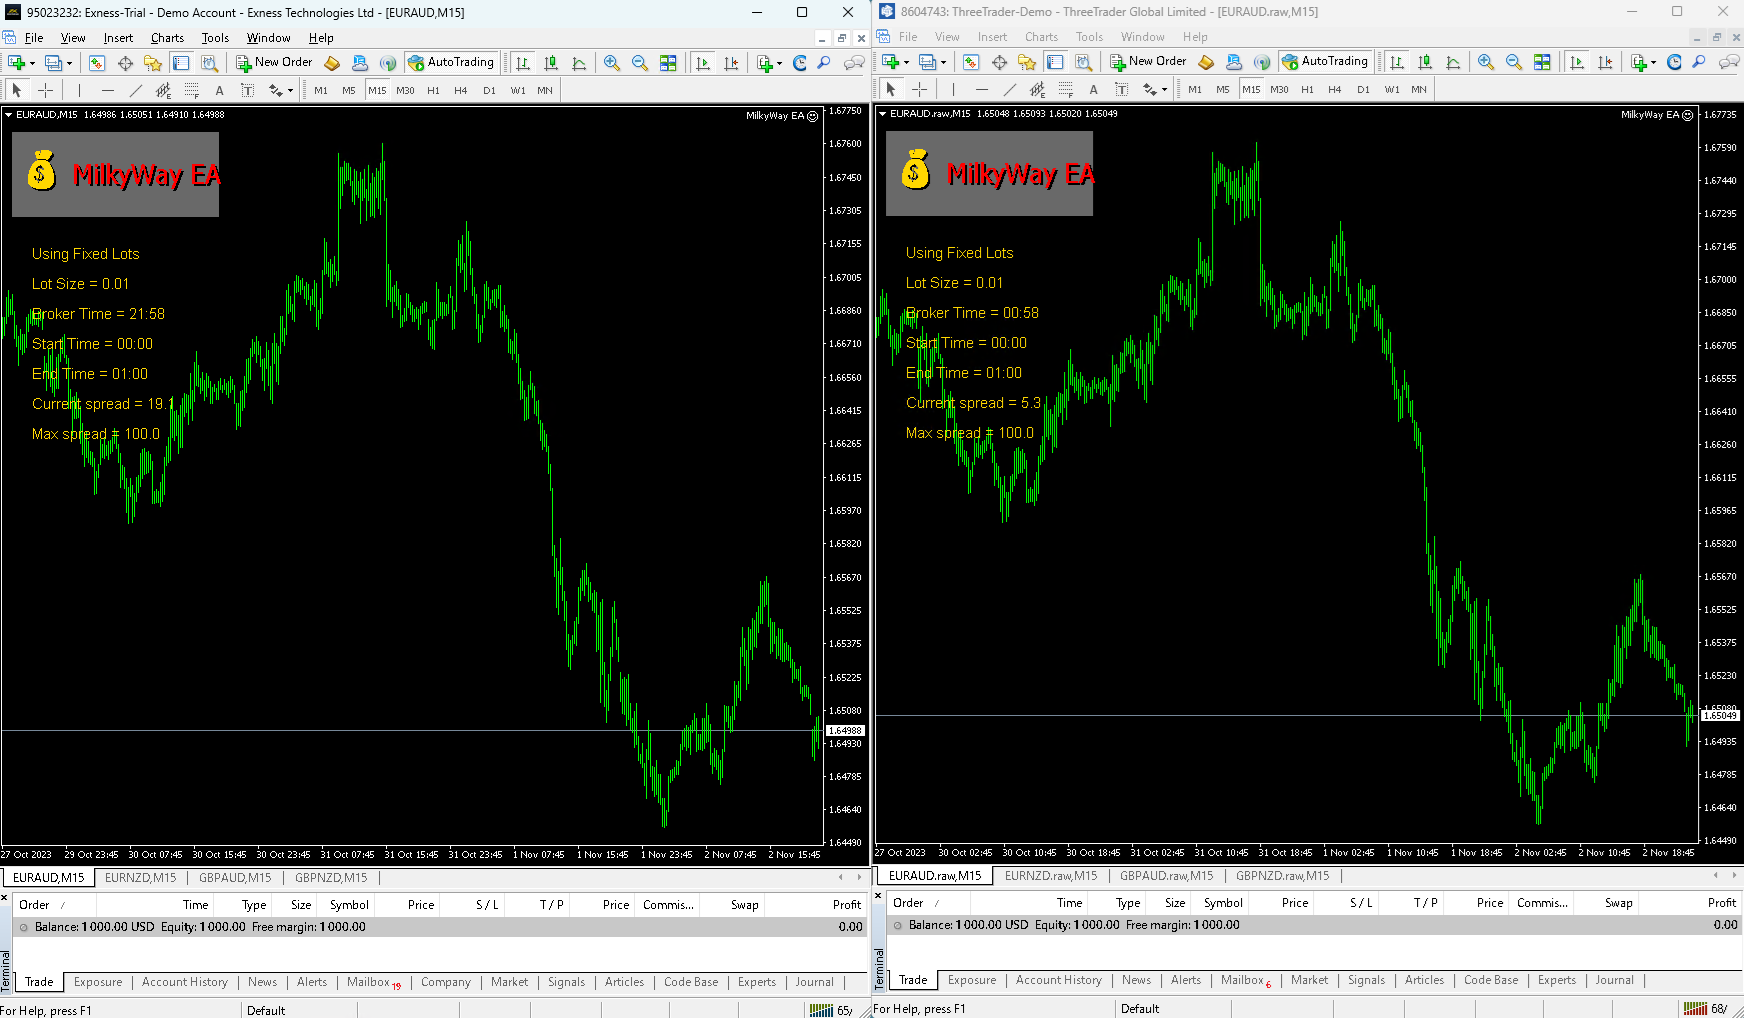Tile chart windows in Exness terminal
This screenshot has height=1018, width=1744.
point(668,63)
